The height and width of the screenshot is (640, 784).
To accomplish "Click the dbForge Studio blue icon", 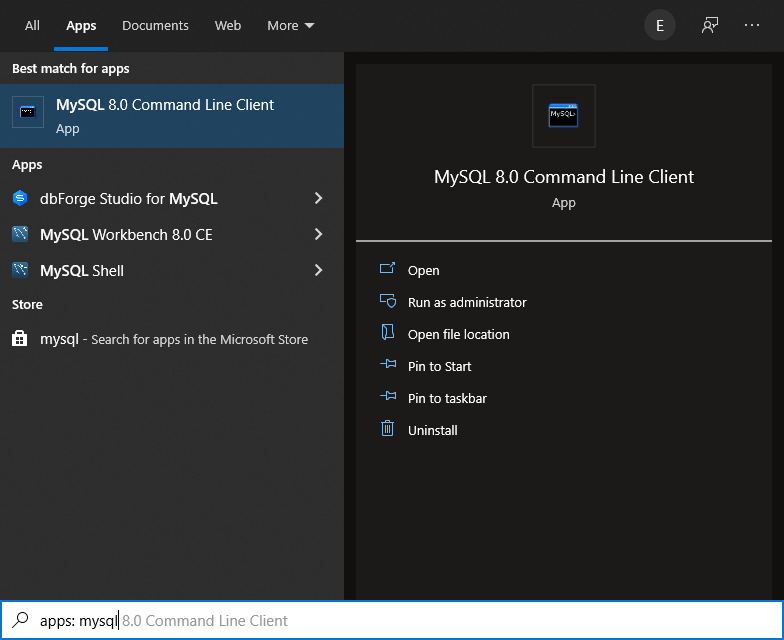I will point(20,198).
